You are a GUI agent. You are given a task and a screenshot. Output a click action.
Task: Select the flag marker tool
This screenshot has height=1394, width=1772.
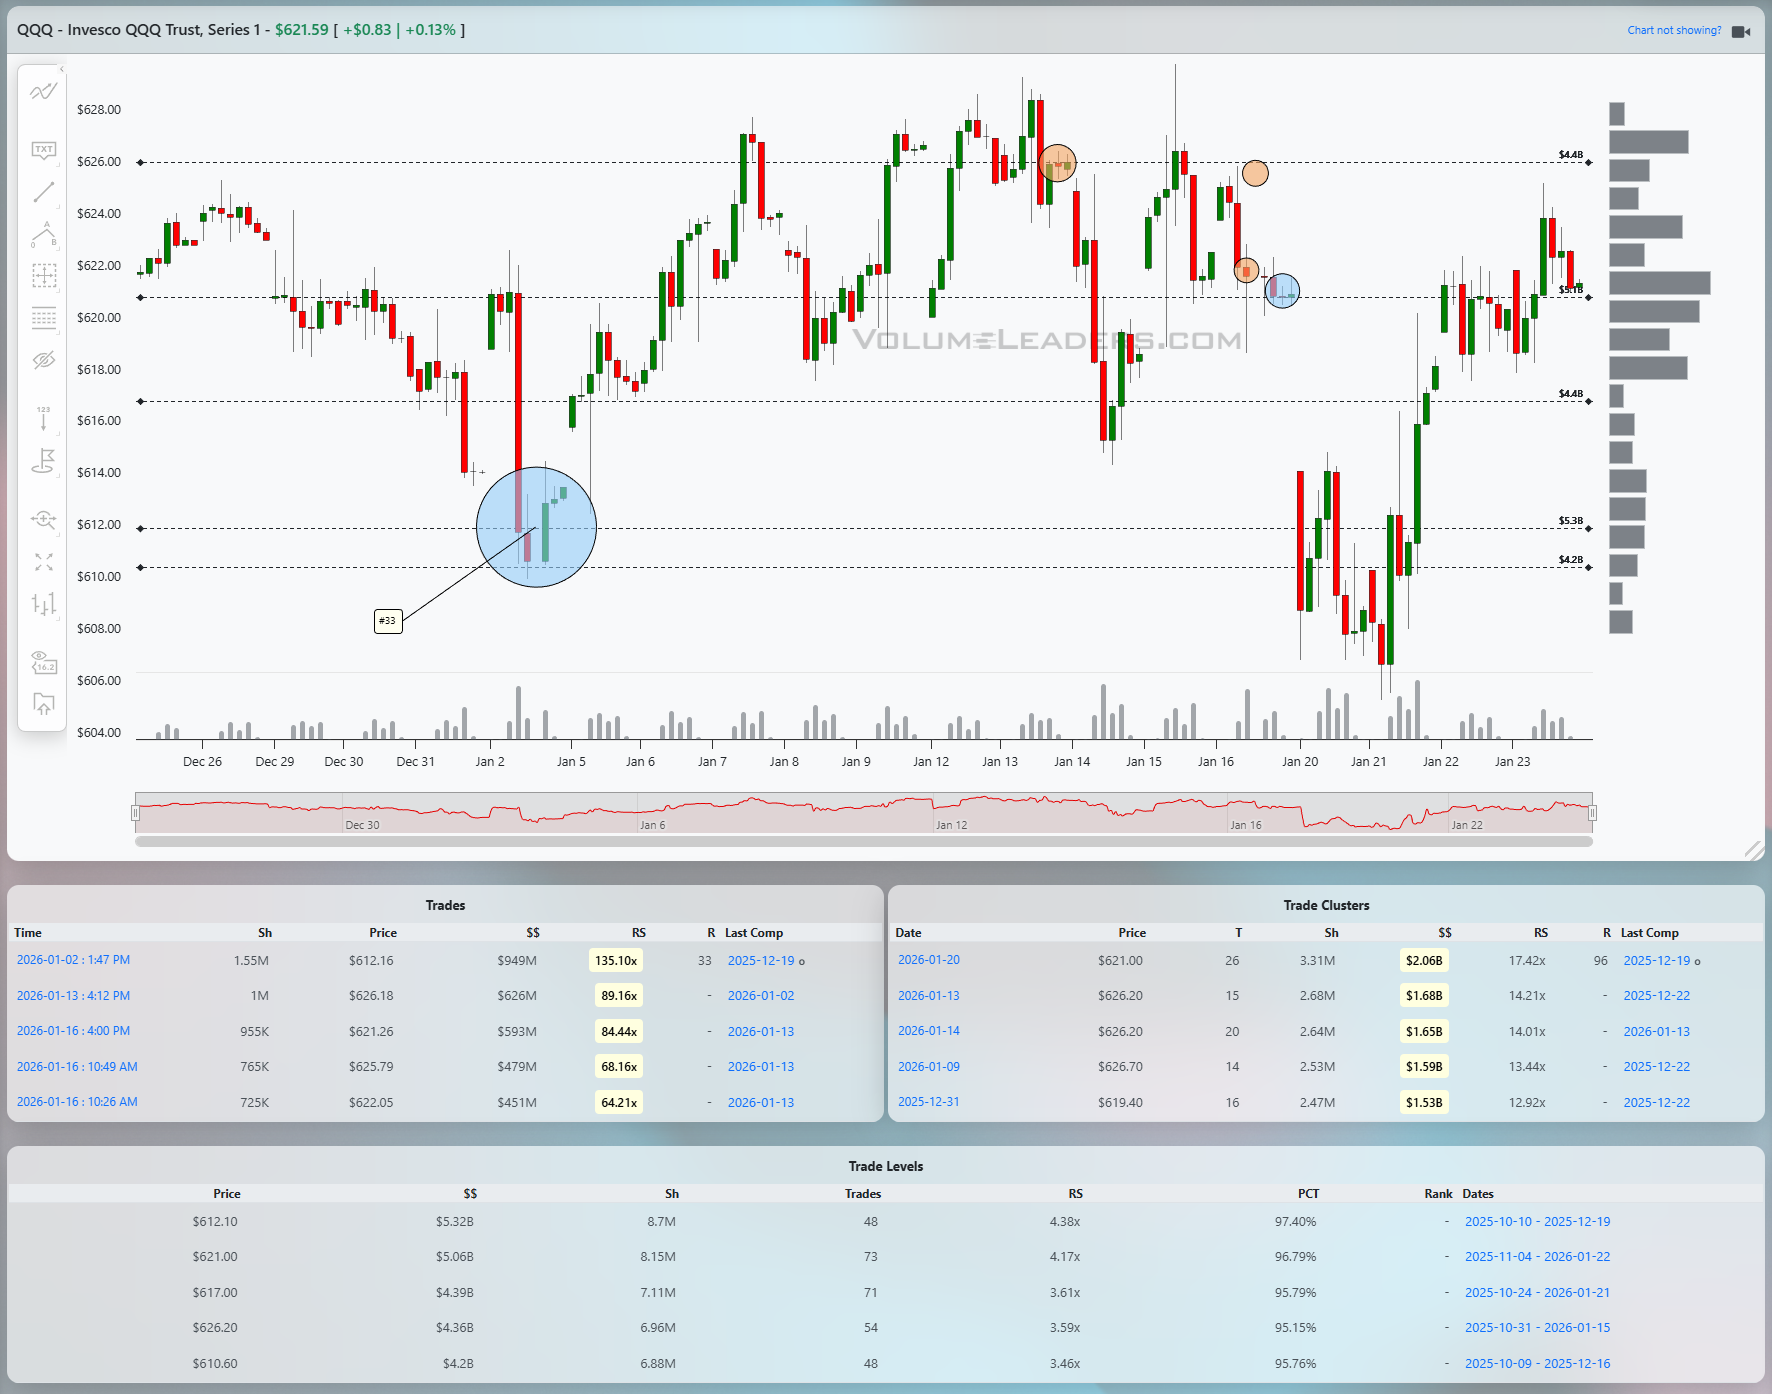tap(43, 461)
